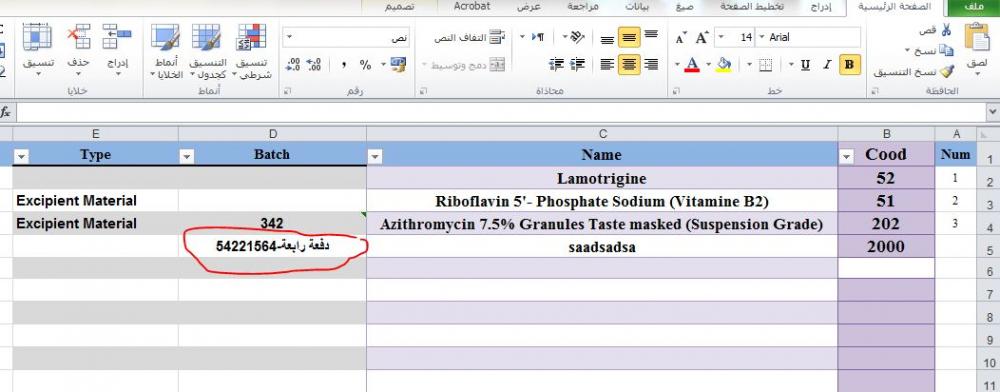This screenshot has height=392, width=1000.
Task: Open the Type column filter dropdown
Action: [20, 156]
